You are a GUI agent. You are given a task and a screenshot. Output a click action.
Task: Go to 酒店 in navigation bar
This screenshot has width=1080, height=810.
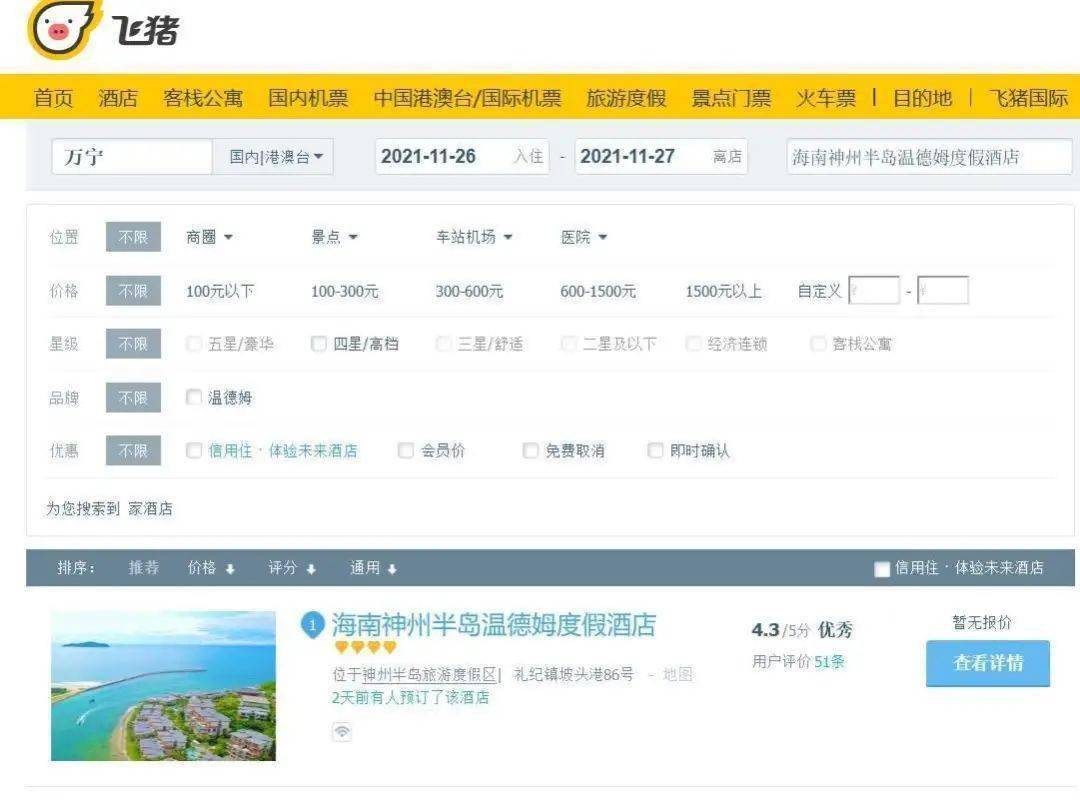[118, 98]
